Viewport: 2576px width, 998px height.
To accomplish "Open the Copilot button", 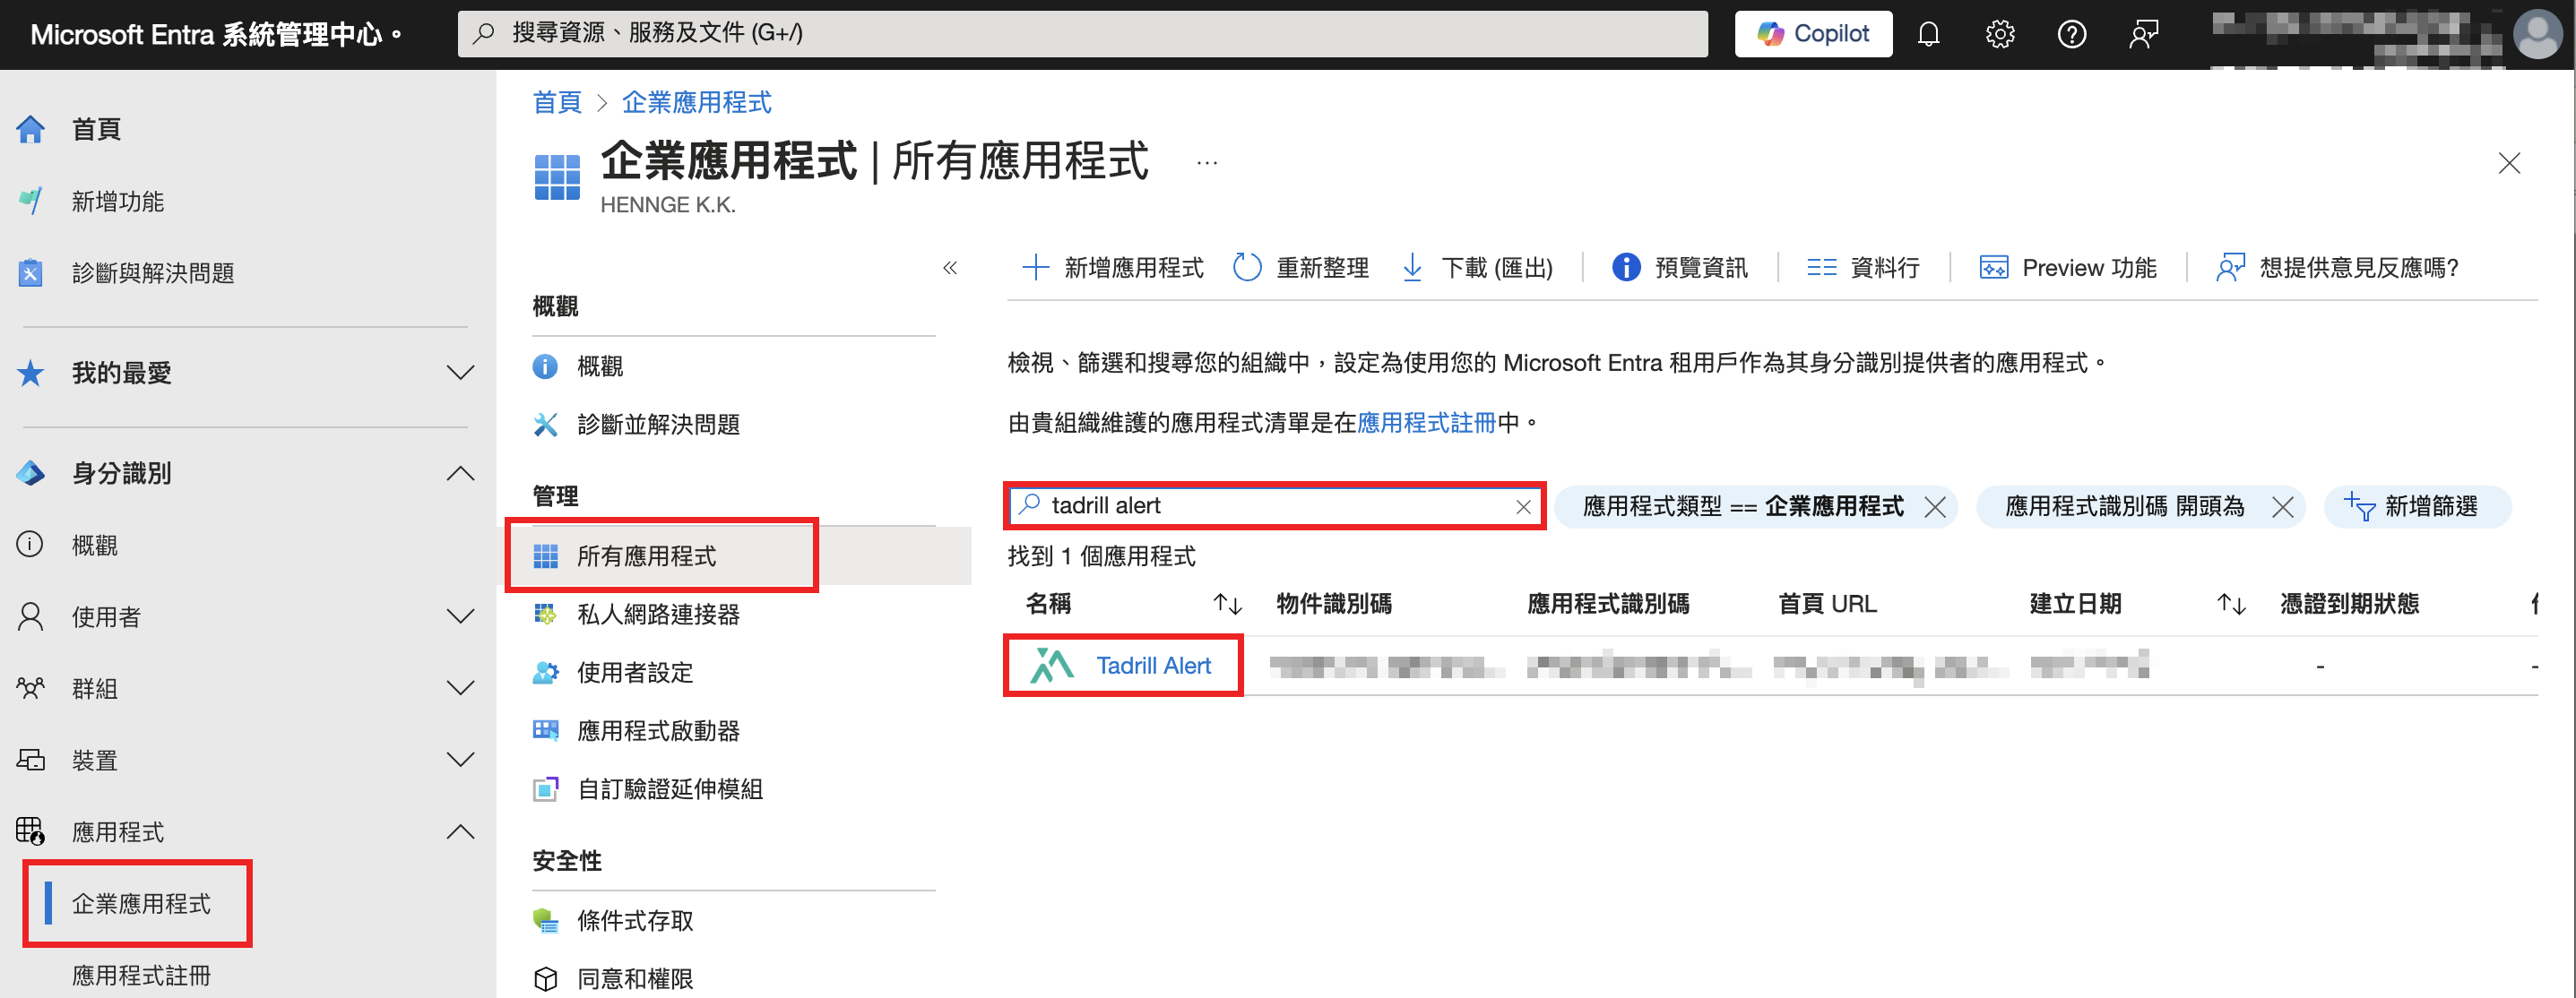I will [1812, 34].
